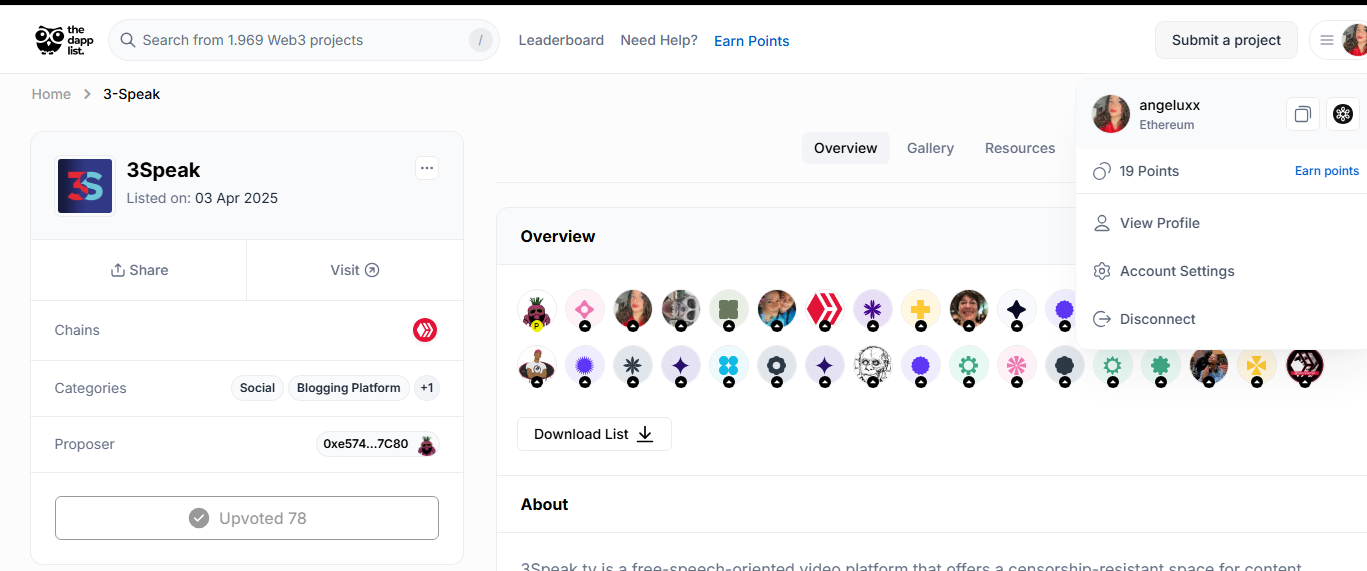Click the Share button
This screenshot has width=1367, height=571.
pos(139,270)
